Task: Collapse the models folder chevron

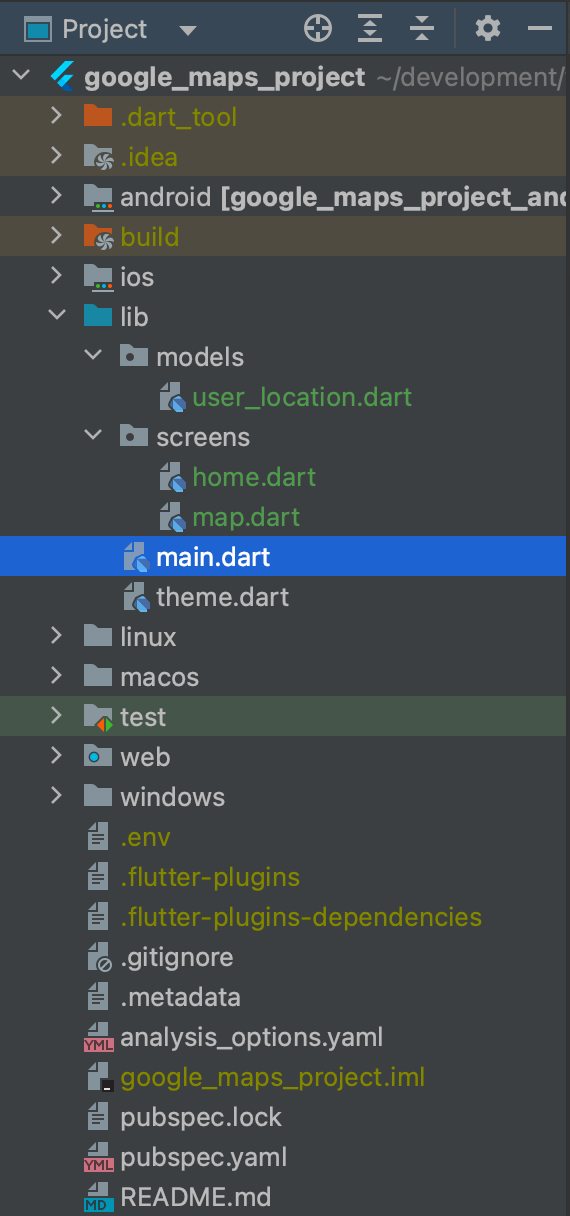Action: point(93,357)
